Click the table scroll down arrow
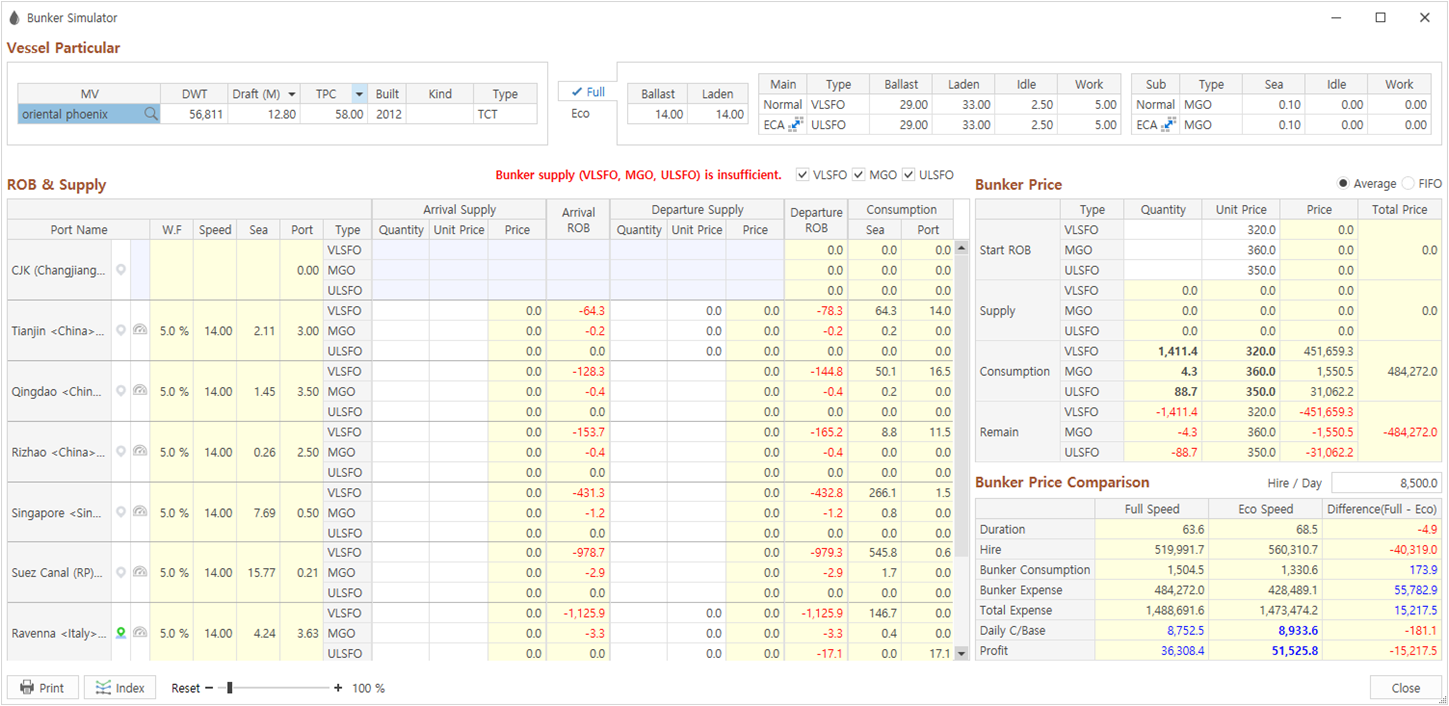The width and height of the screenshot is (1449, 706). 961,653
